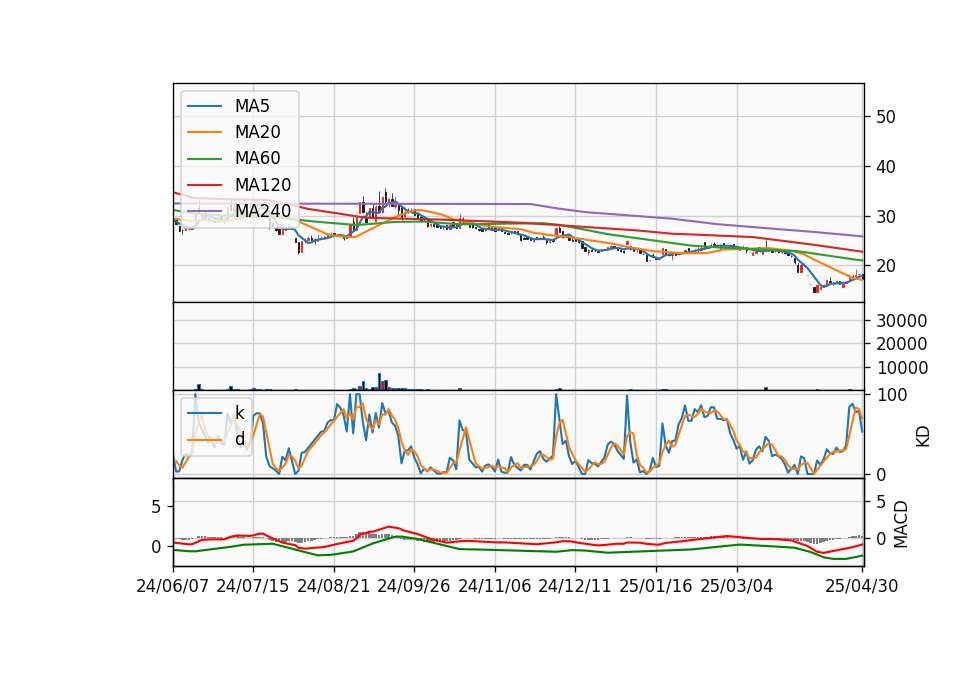Click the MA120 legend label
The height and width of the screenshot is (690, 960).
tap(263, 185)
